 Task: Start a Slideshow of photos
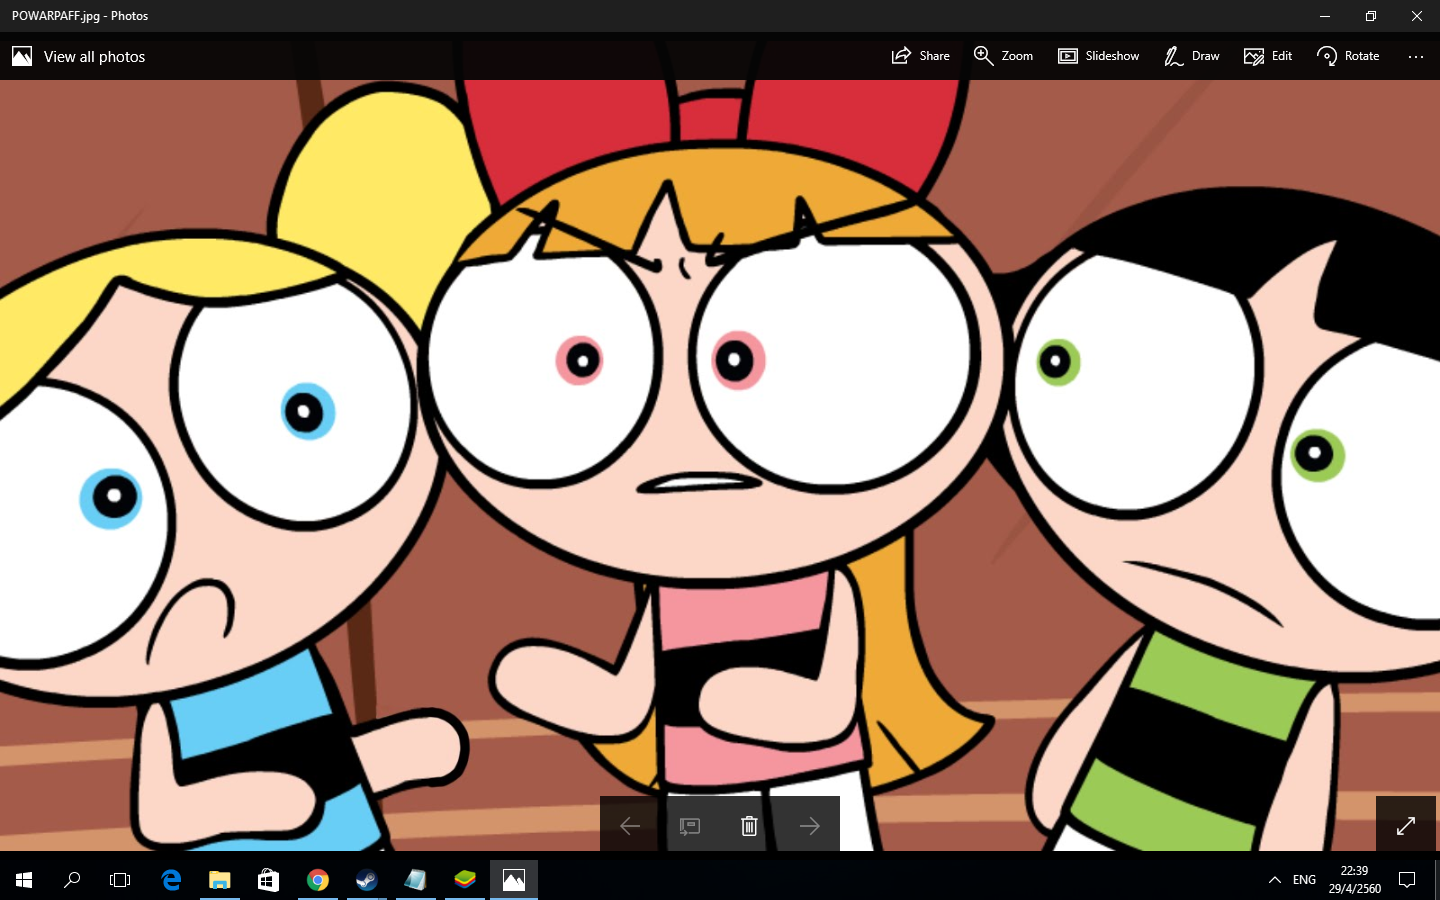[1099, 56]
